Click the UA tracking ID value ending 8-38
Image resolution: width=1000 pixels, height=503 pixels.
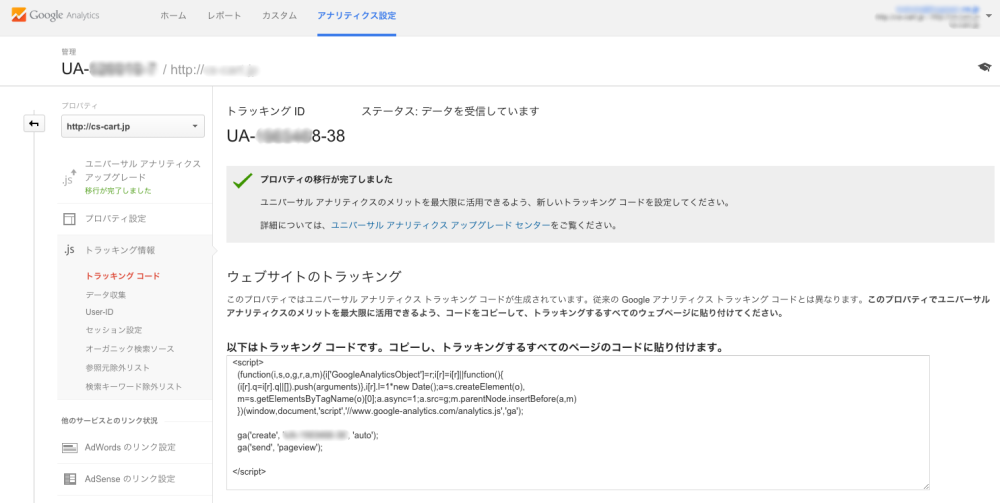(x=286, y=136)
